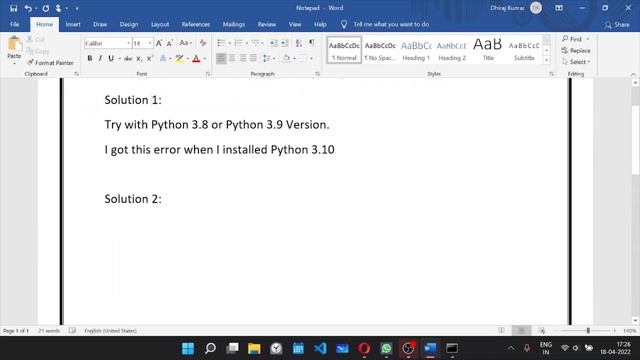Switch to the Design tab
The height and width of the screenshot is (360, 640).
point(129,24)
